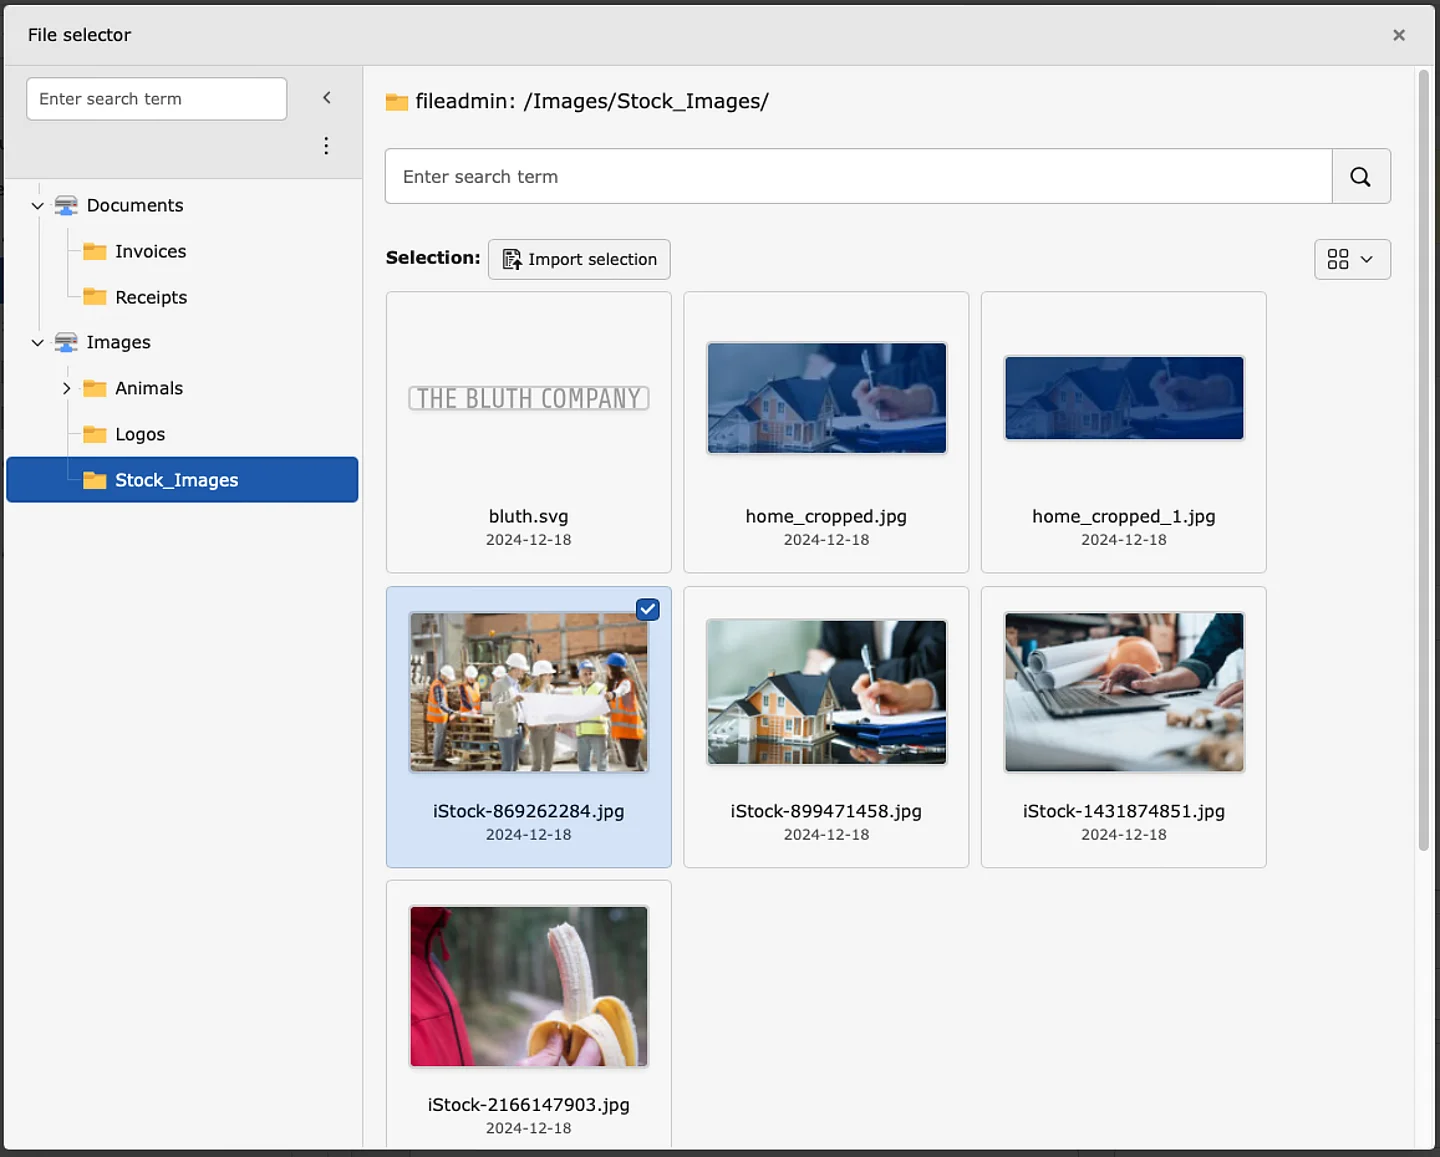The width and height of the screenshot is (1440, 1157).
Task: Select the Logos folder in the tree
Action: pyautogui.click(x=140, y=434)
